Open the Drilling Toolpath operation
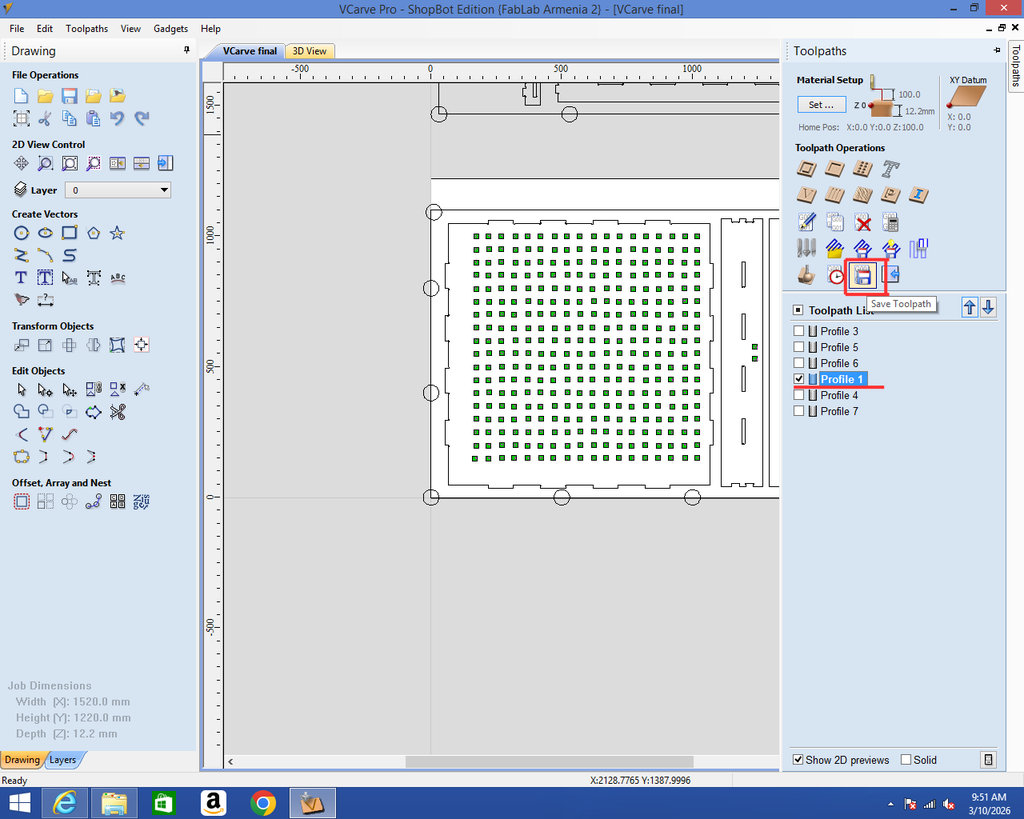Image resolution: width=1024 pixels, height=819 pixels. click(x=863, y=169)
